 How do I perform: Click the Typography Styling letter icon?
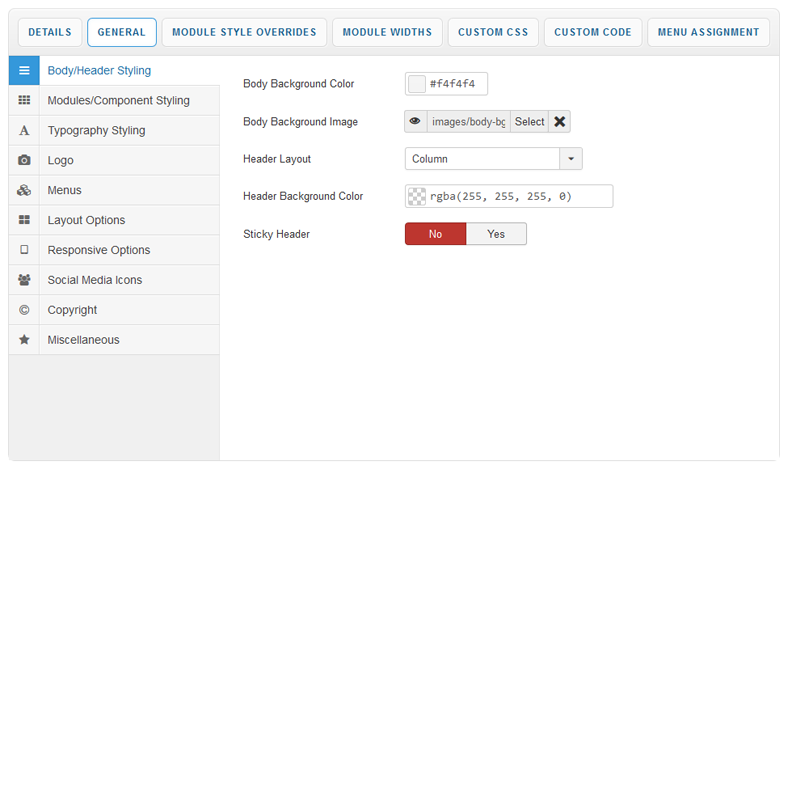(x=24, y=131)
